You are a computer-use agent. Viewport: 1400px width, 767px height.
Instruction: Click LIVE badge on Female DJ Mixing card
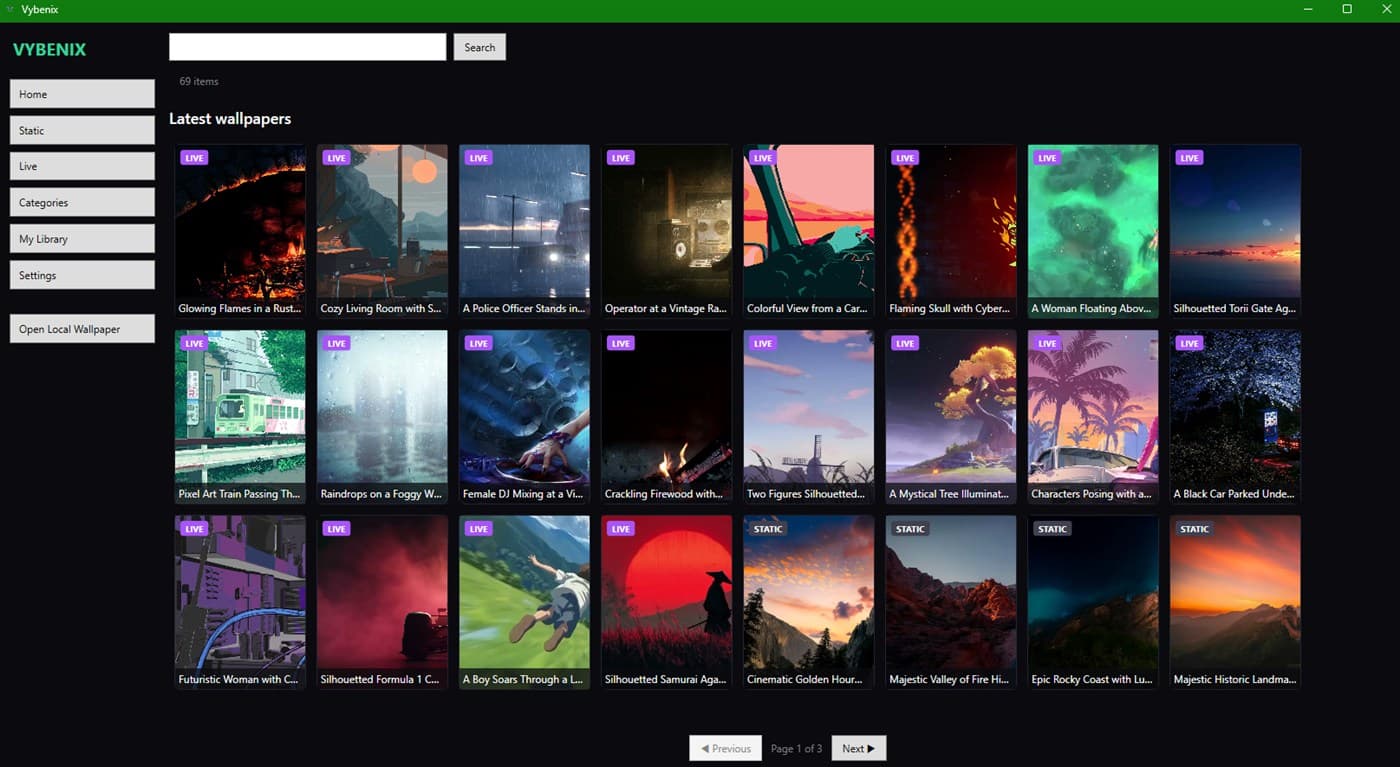click(x=478, y=343)
